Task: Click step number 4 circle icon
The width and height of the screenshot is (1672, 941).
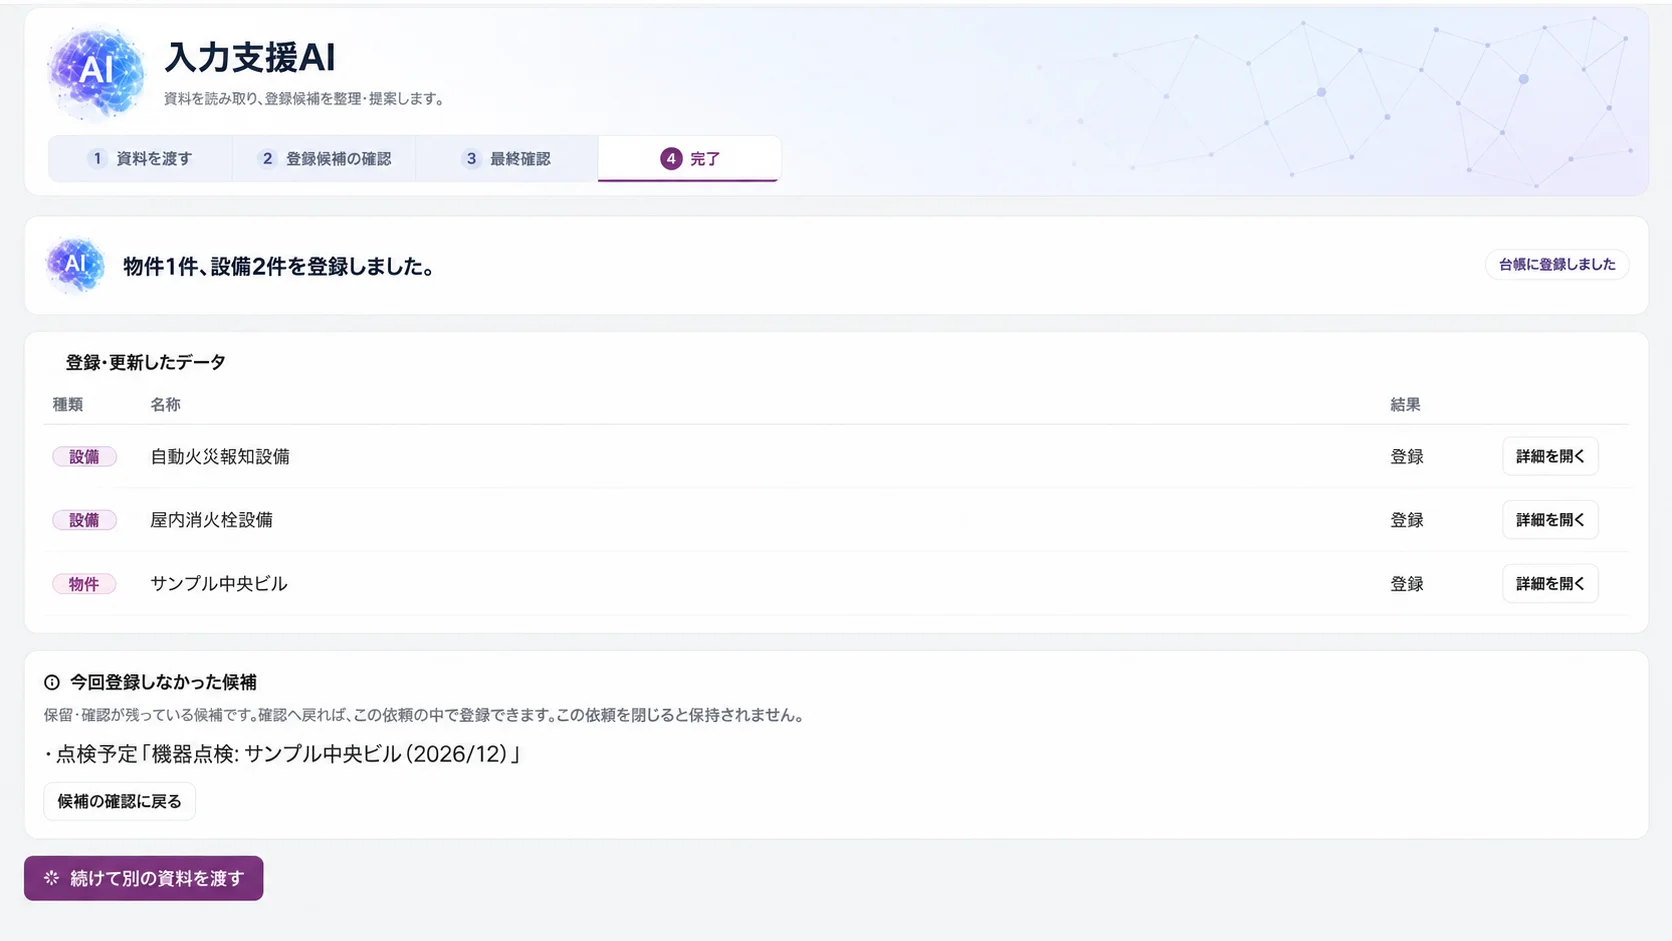Action: tap(671, 159)
